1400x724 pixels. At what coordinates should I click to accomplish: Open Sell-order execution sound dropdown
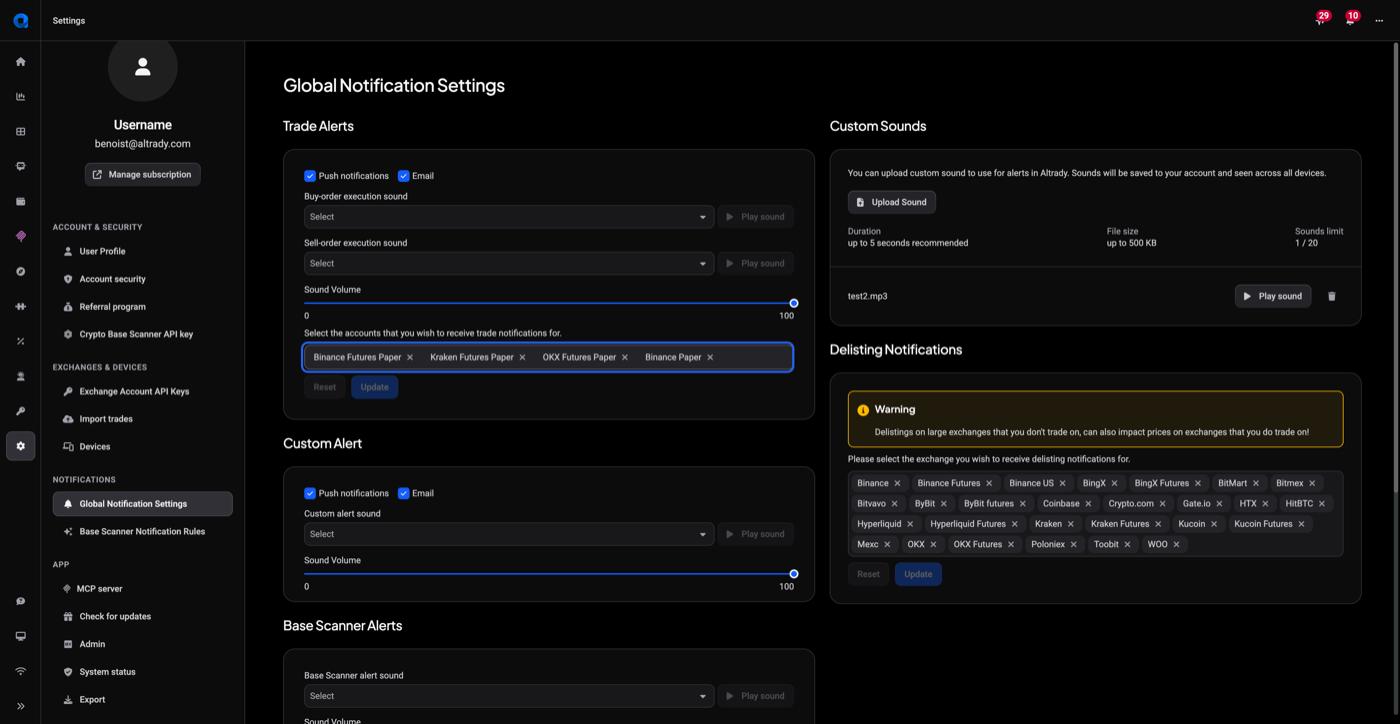pyautogui.click(x=509, y=264)
